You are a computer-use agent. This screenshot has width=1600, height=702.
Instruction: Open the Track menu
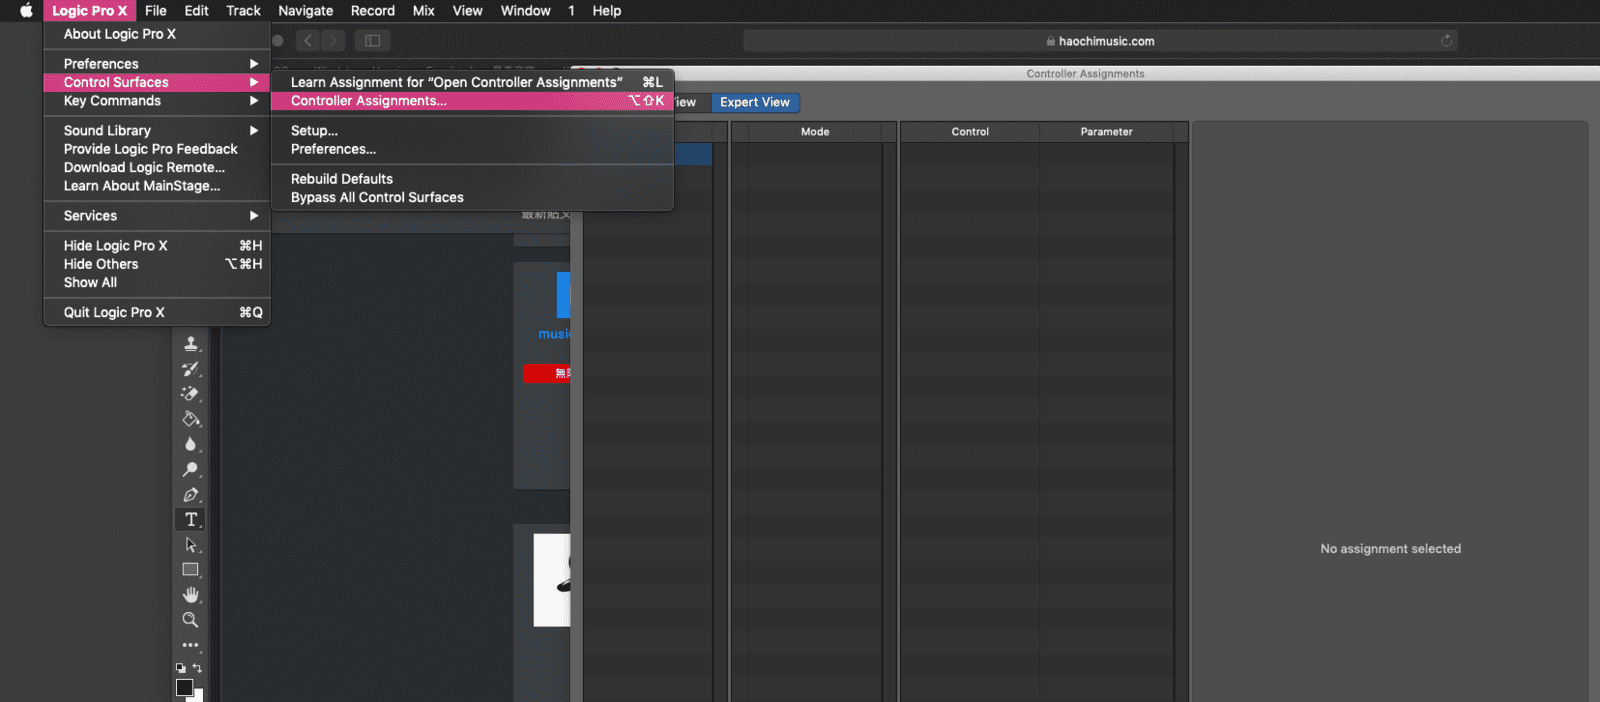[243, 11]
